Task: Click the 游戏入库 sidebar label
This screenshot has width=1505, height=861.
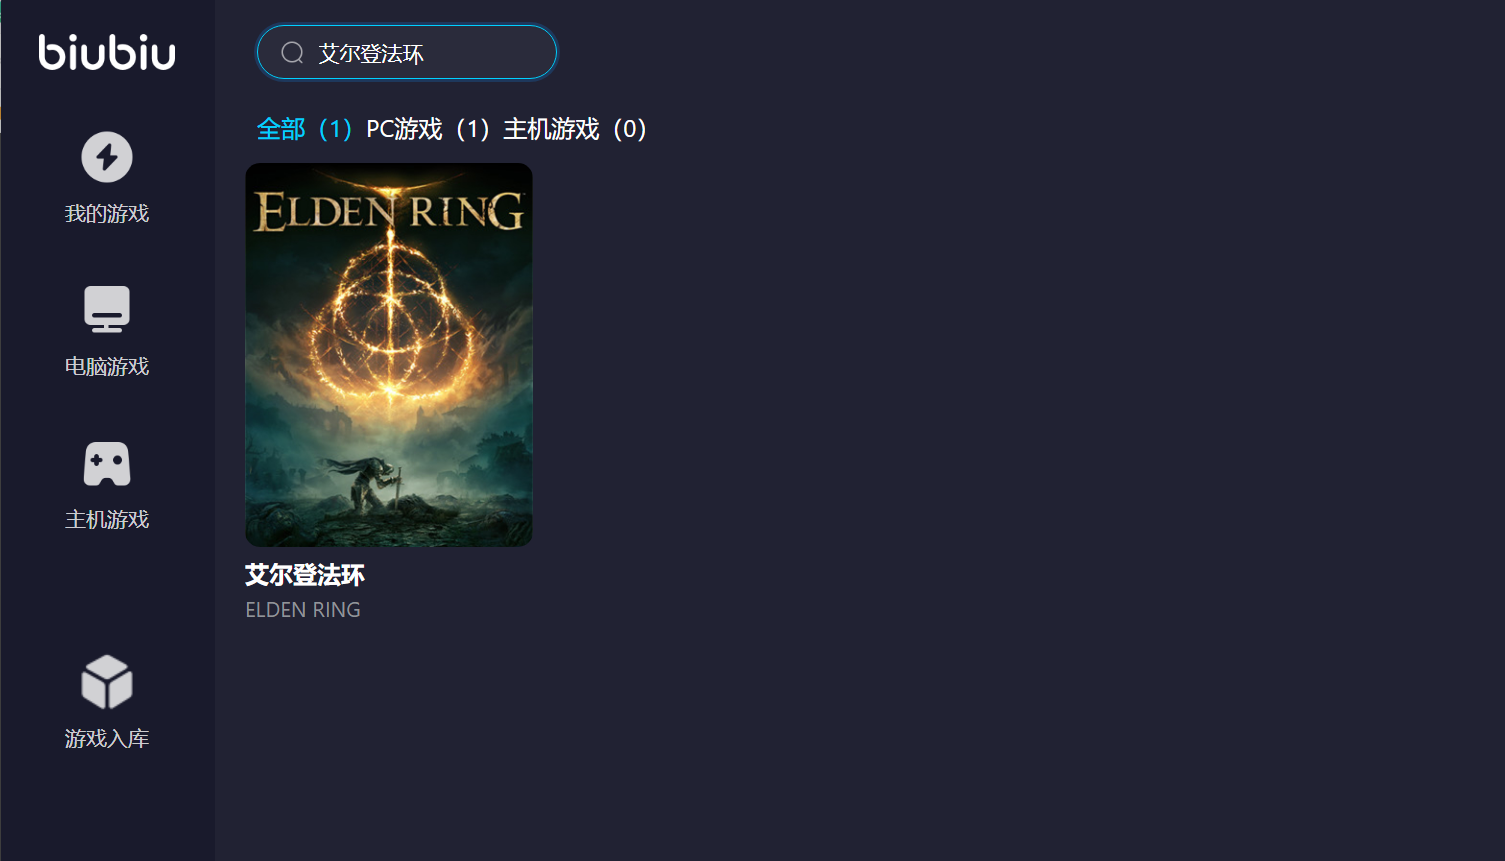Action: 107,739
